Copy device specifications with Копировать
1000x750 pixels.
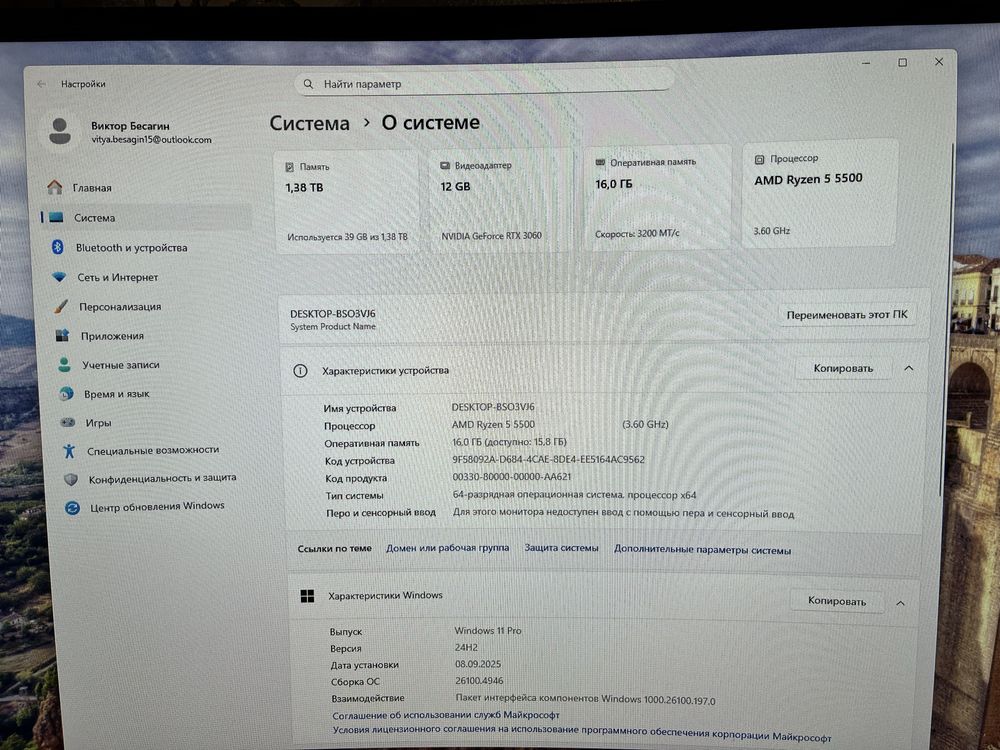[x=843, y=368]
